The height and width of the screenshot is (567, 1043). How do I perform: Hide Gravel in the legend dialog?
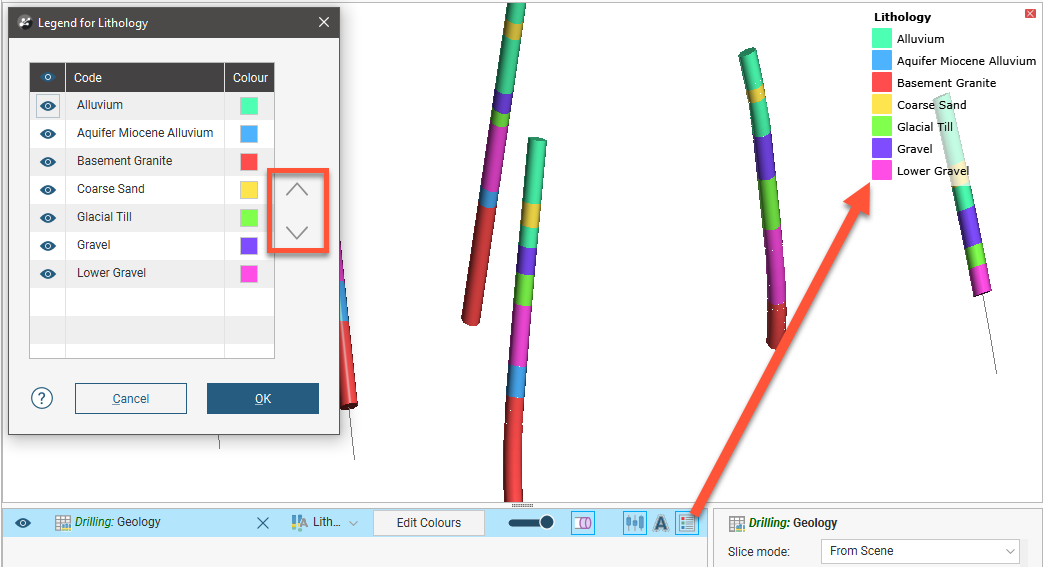(48, 246)
